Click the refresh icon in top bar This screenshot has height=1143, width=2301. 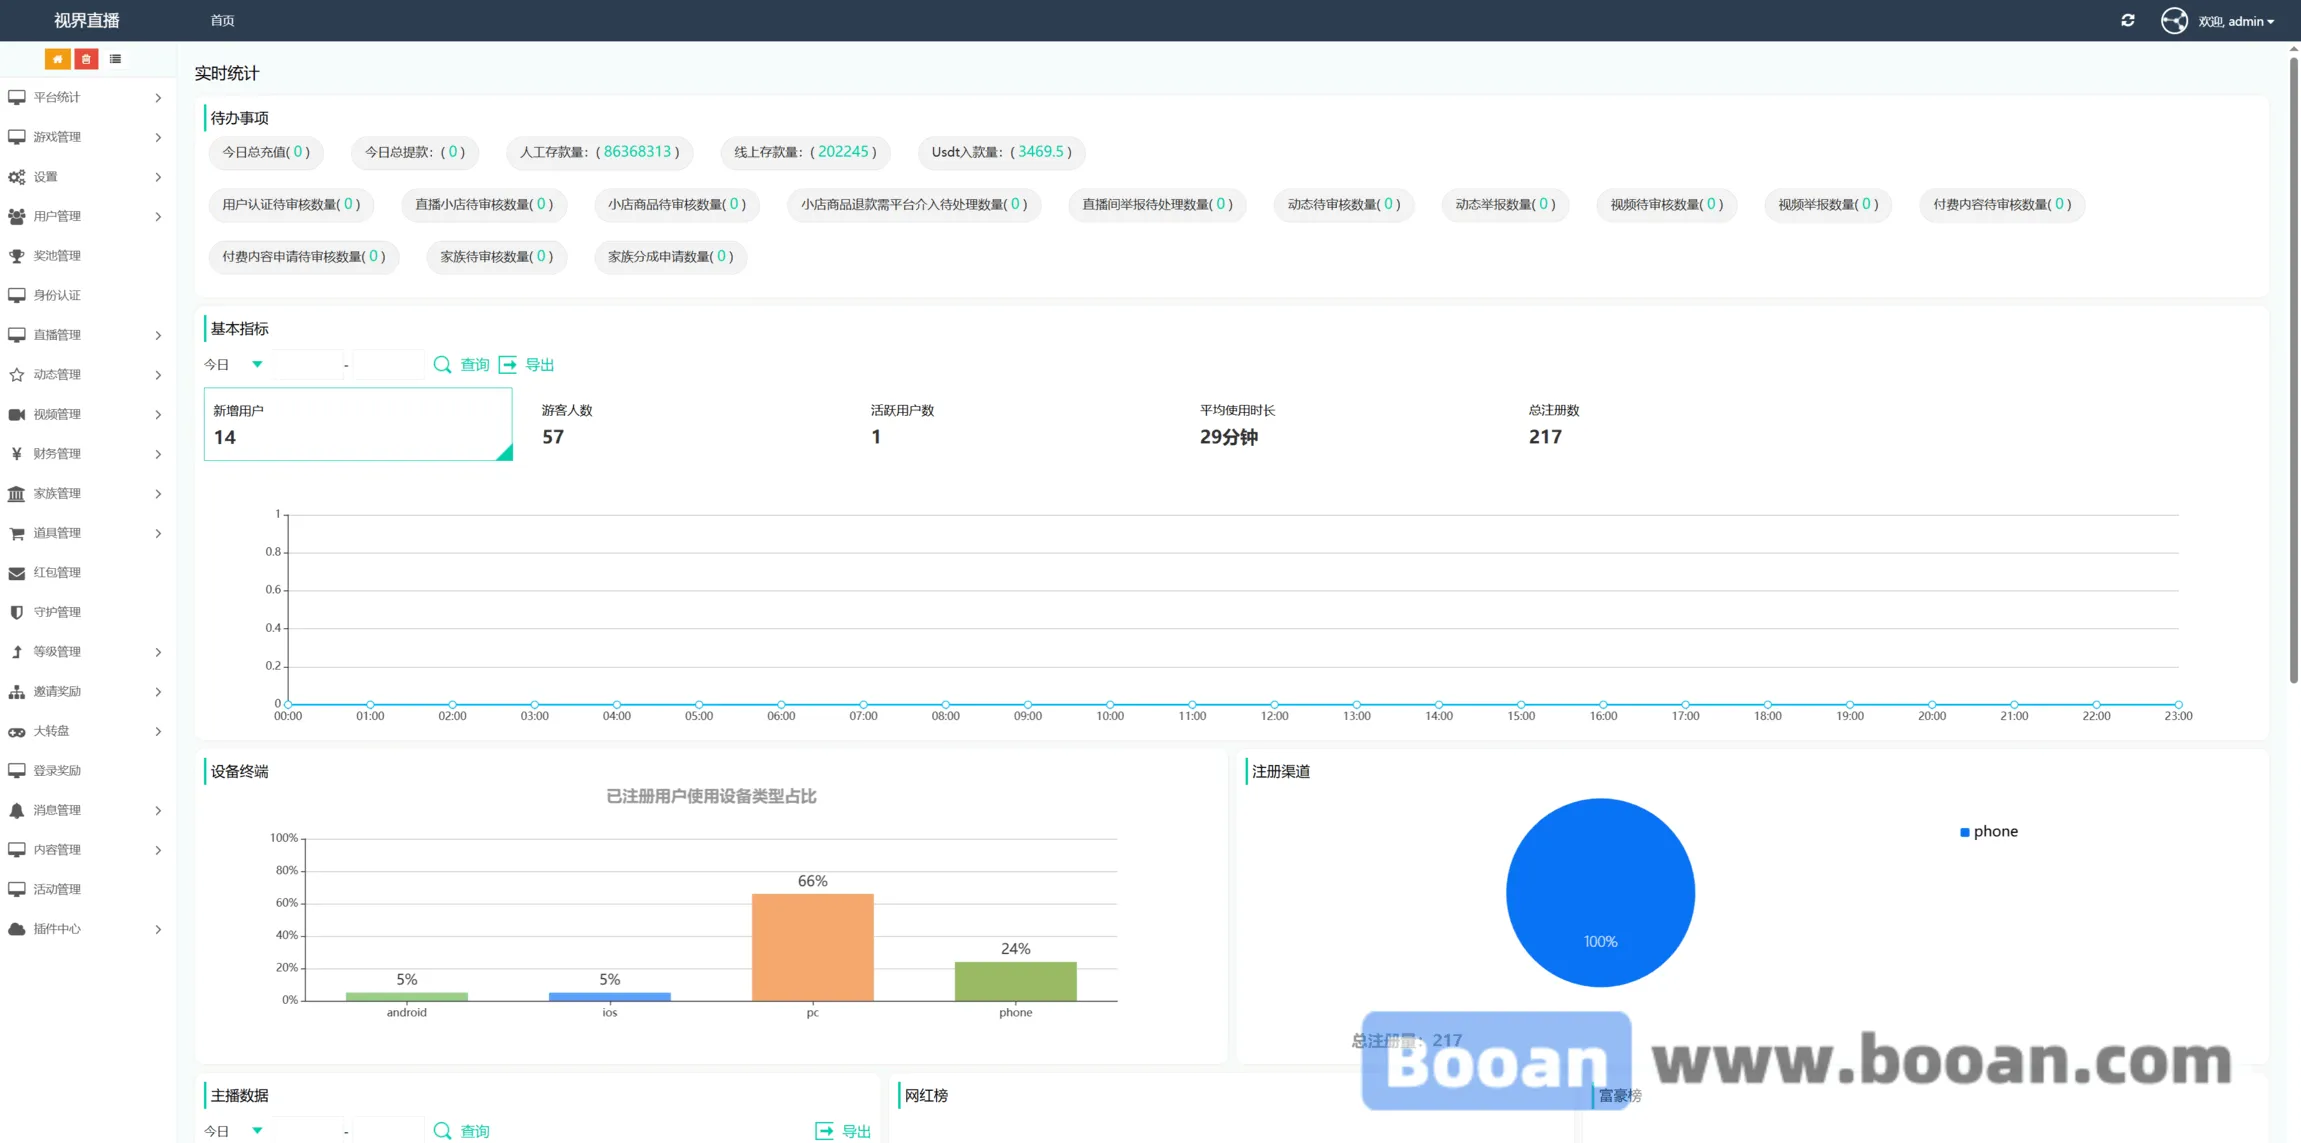click(x=2127, y=20)
